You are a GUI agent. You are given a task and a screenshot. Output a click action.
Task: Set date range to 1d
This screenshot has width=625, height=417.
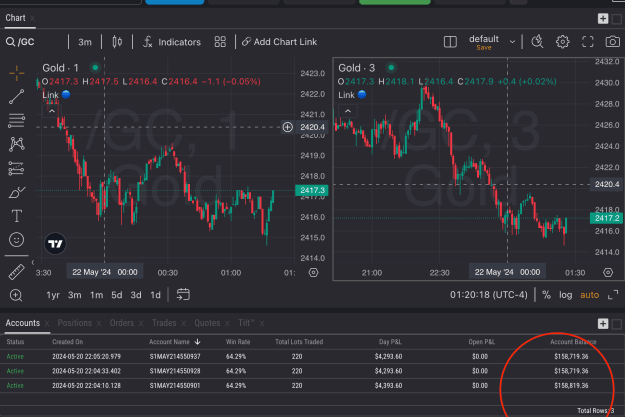[x=155, y=295]
